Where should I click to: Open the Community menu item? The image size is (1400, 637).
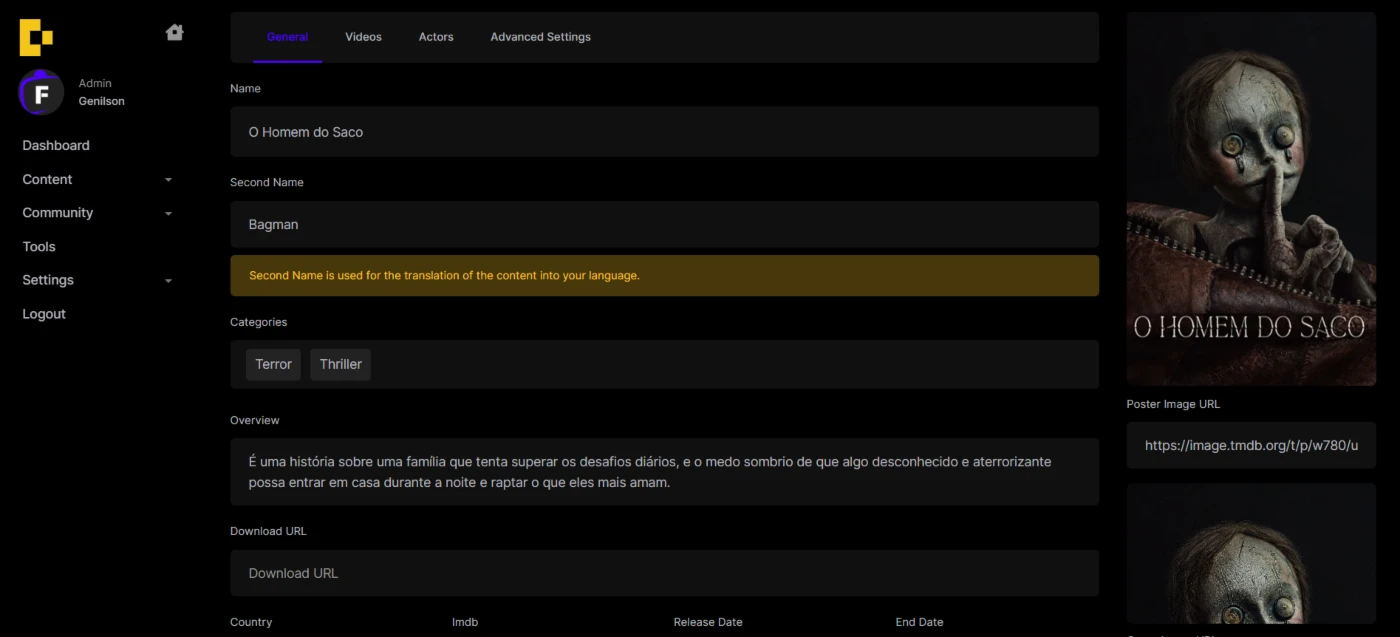coord(57,213)
